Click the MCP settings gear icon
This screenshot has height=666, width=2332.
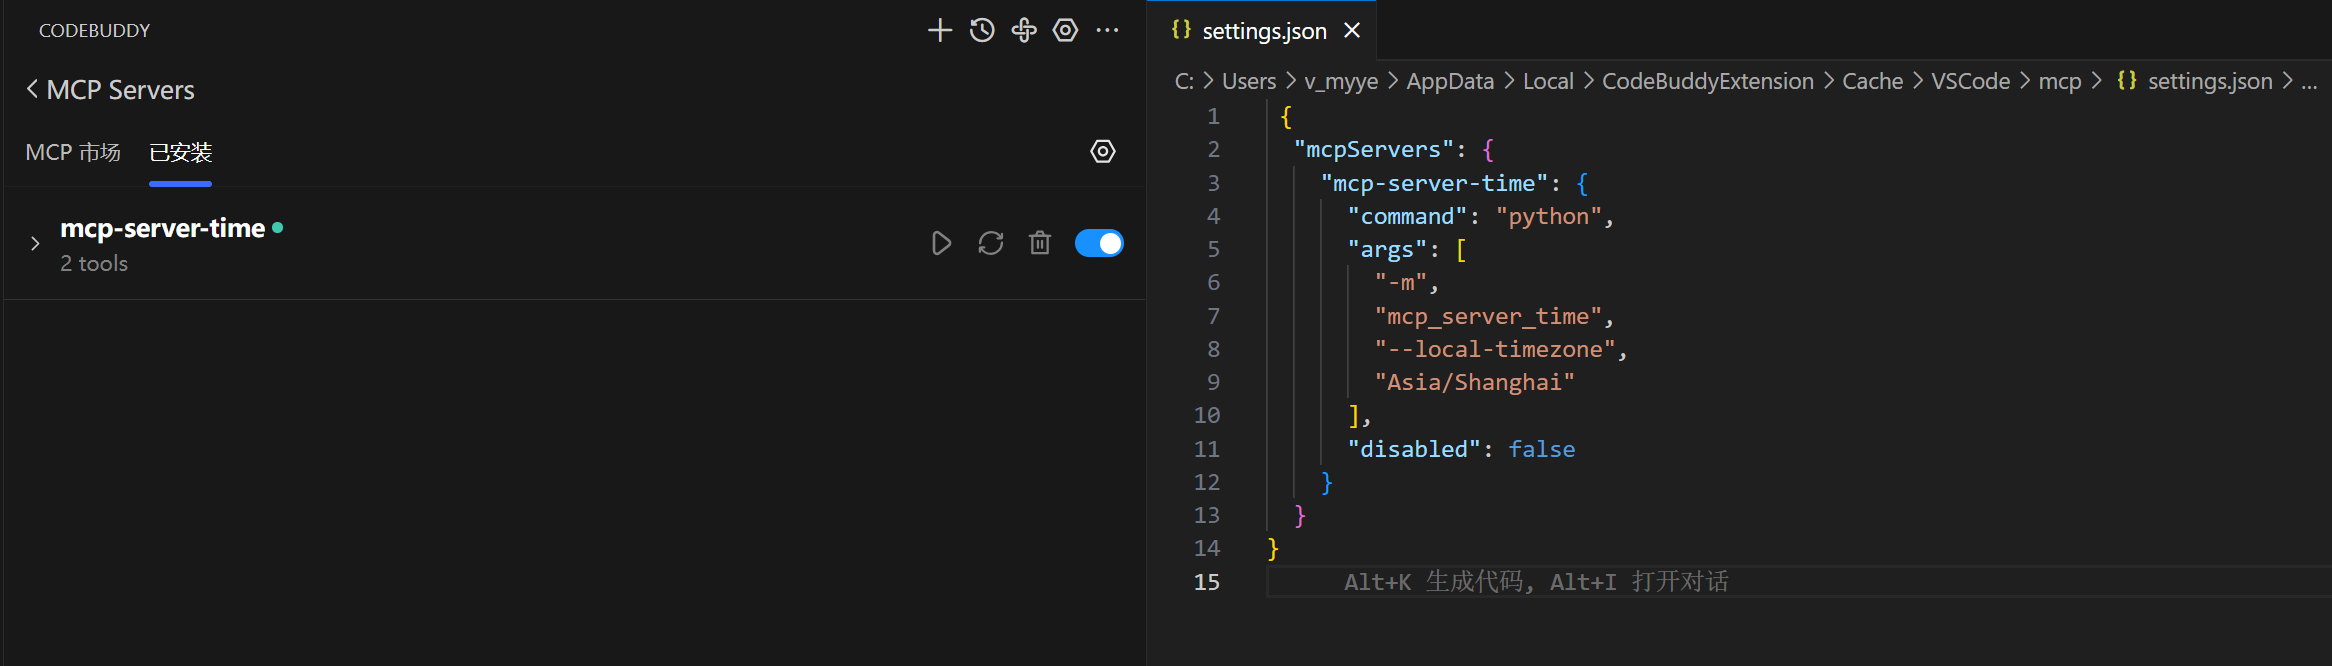(1102, 152)
